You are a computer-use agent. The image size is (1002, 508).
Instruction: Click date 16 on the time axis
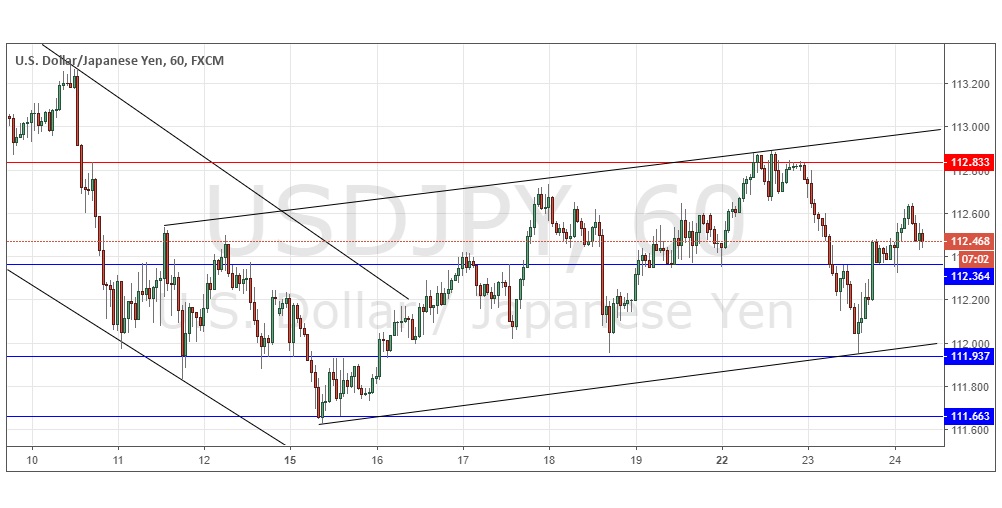coord(377,462)
